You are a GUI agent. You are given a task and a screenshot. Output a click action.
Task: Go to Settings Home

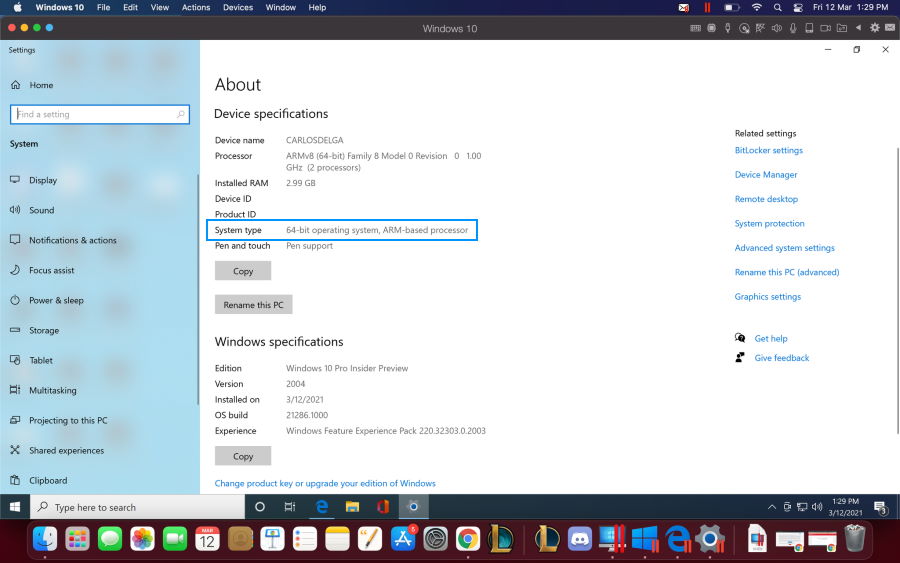click(x=41, y=85)
